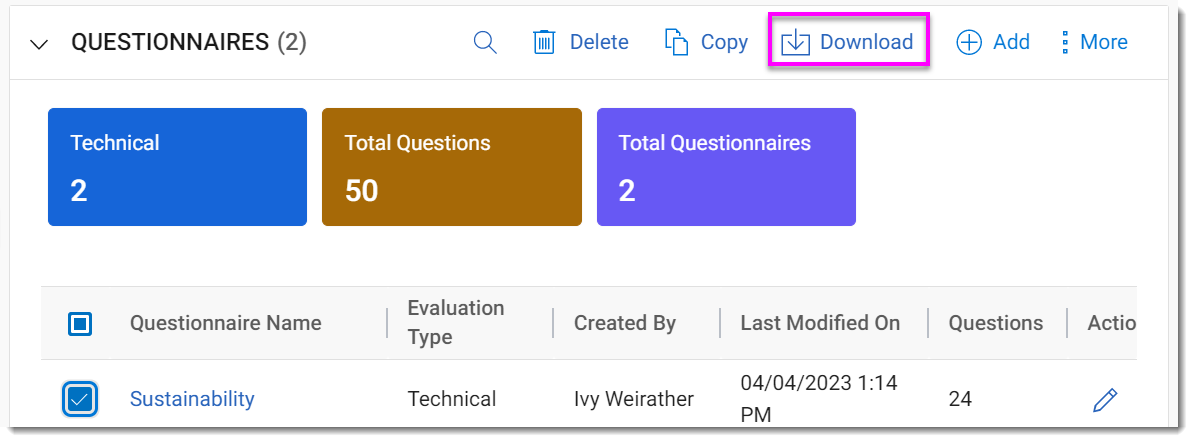Collapse the Questionnaires section chevron
This screenshot has width=1193, height=442.
(40, 43)
